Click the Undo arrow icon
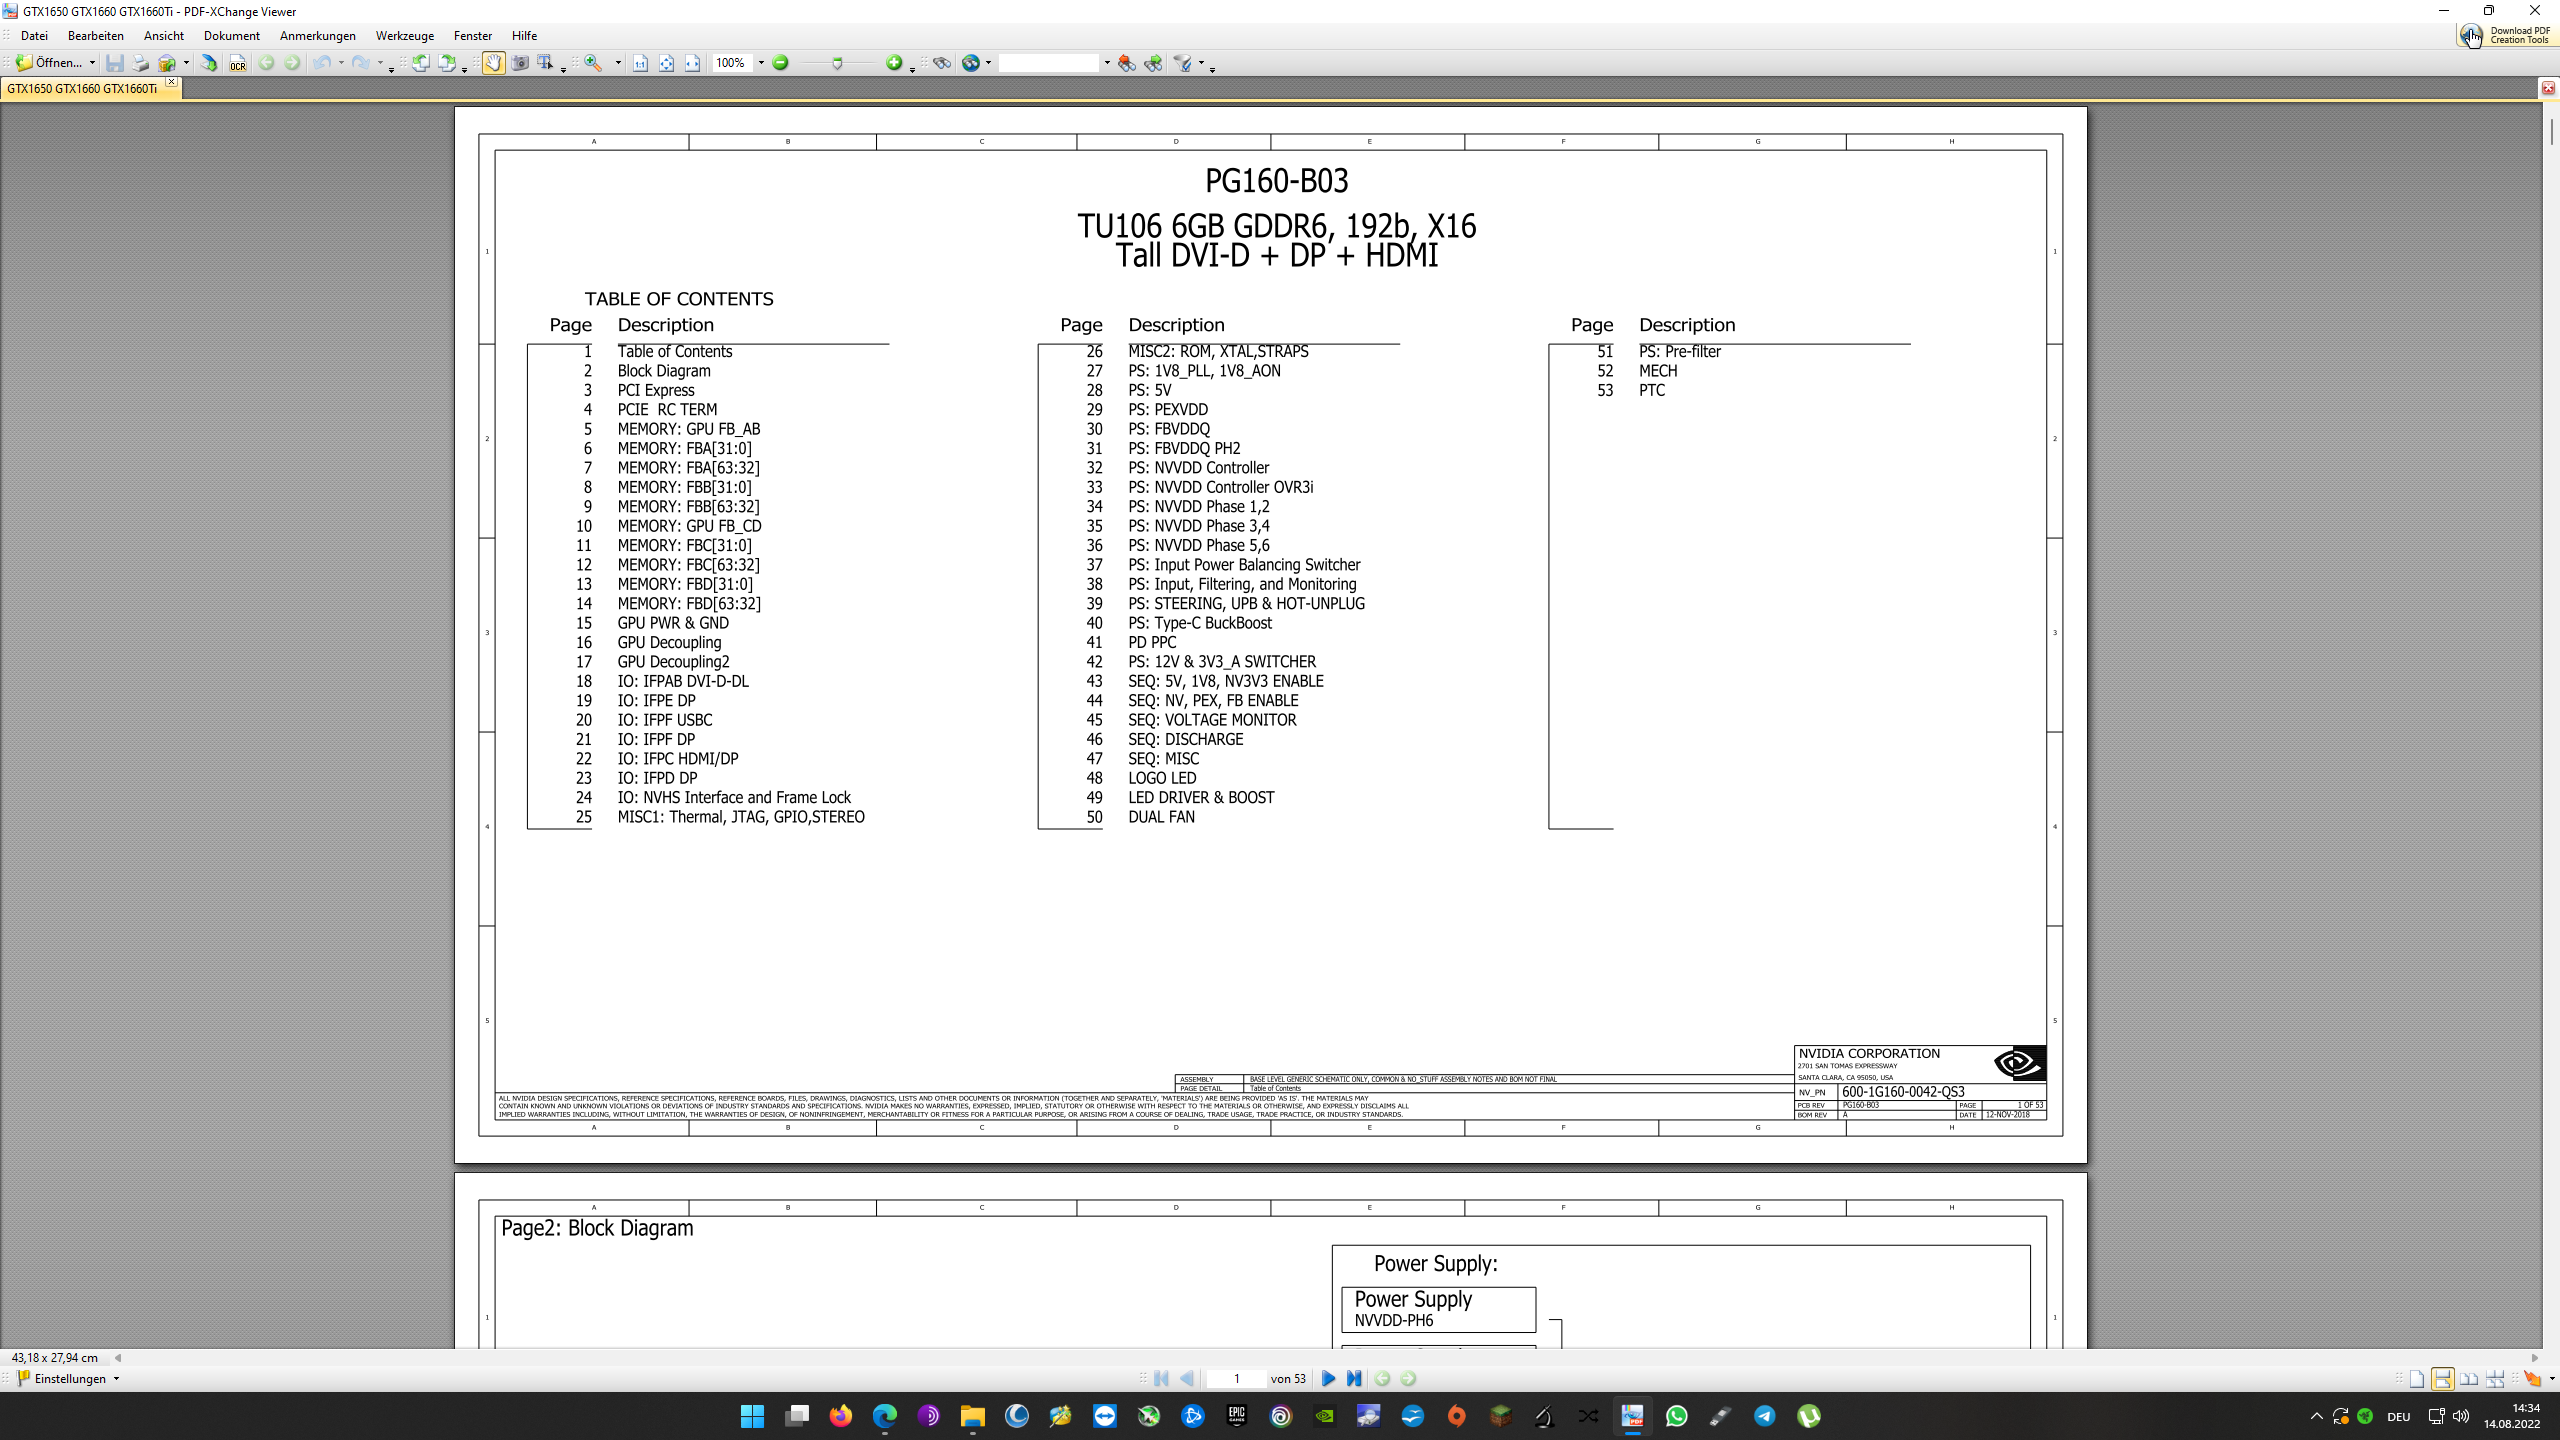Screen dimensions: 2560x1440 pyautogui.click(x=322, y=63)
